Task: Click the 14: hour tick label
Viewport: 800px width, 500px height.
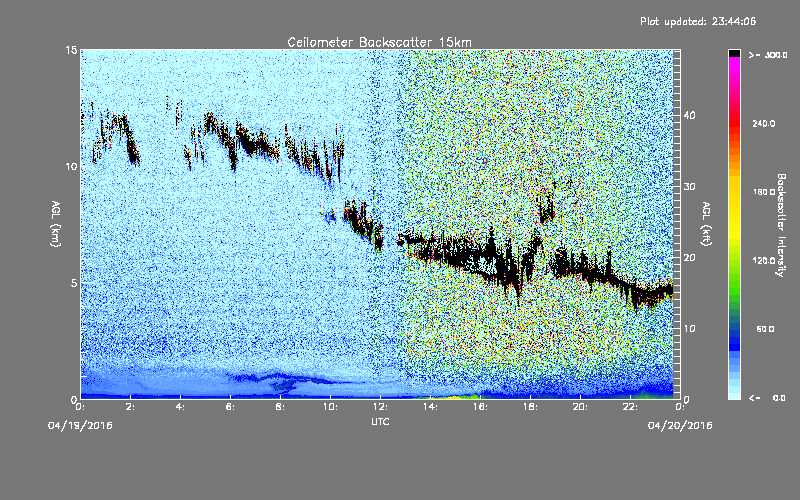Action: [x=430, y=407]
